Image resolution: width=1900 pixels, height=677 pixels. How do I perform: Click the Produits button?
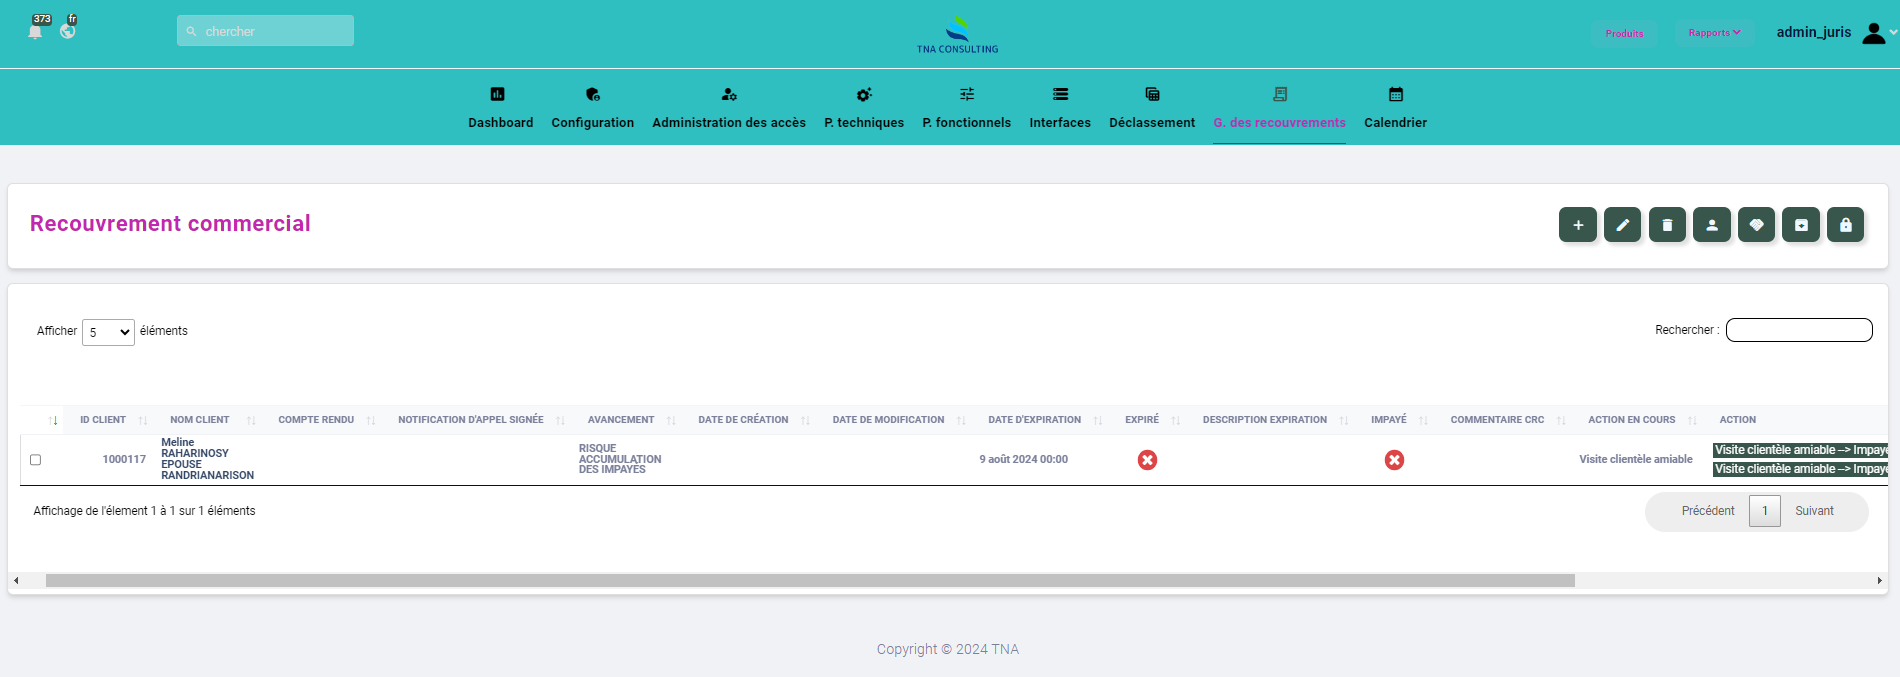[1624, 33]
